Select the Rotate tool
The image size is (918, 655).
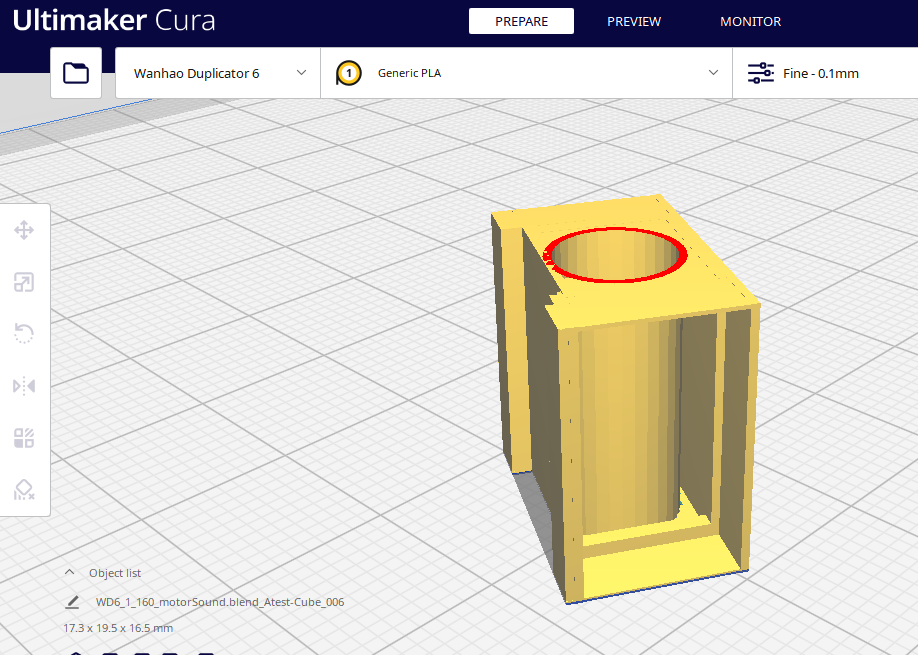tap(24, 334)
